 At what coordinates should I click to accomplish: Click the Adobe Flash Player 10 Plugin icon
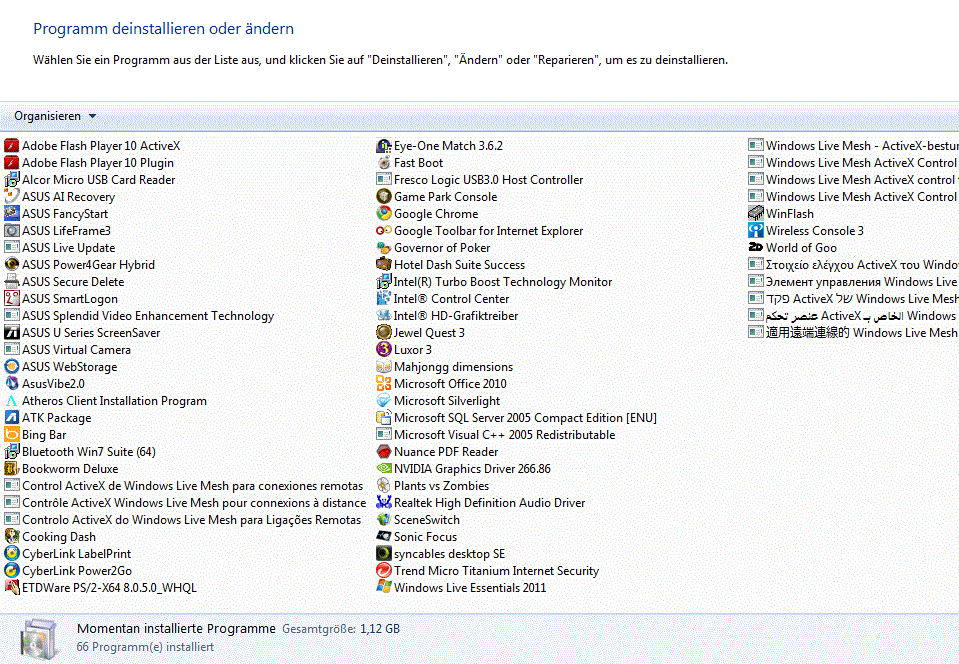click(x=12, y=163)
